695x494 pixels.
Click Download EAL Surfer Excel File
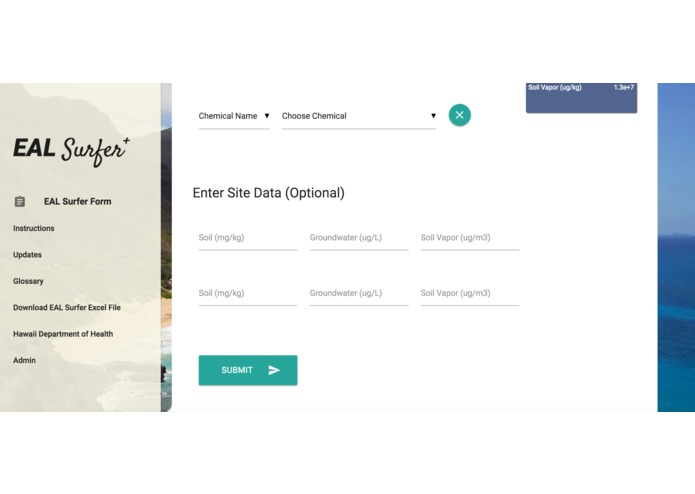tap(67, 307)
